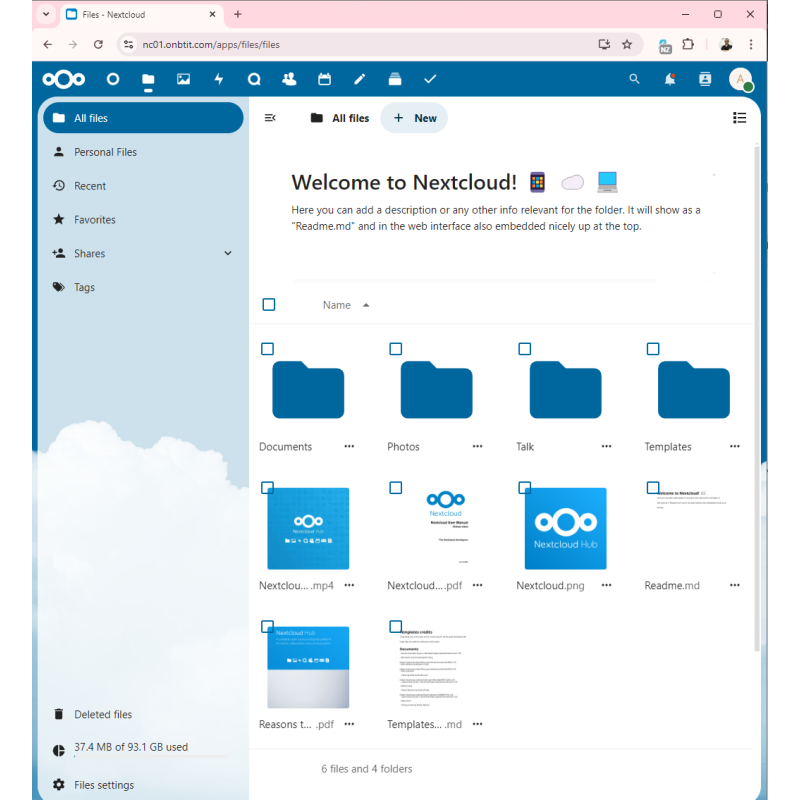Image resolution: width=800 pixels, height=800 pixels.
Task: Close the Files - Nextcloud tab
Action: point(212,14)
